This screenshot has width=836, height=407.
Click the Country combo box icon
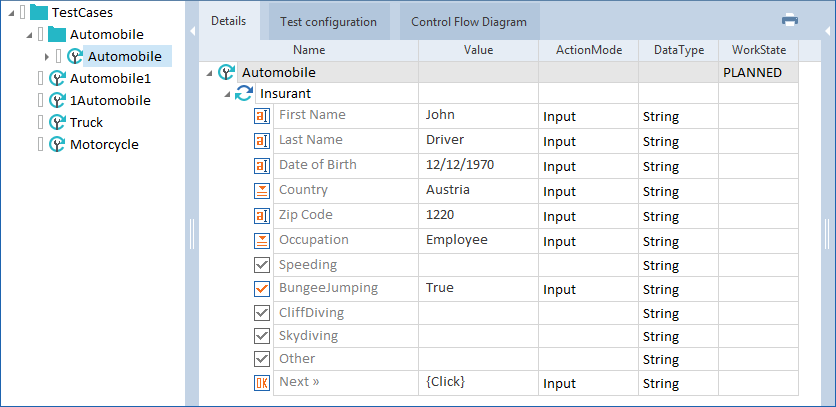262,190
